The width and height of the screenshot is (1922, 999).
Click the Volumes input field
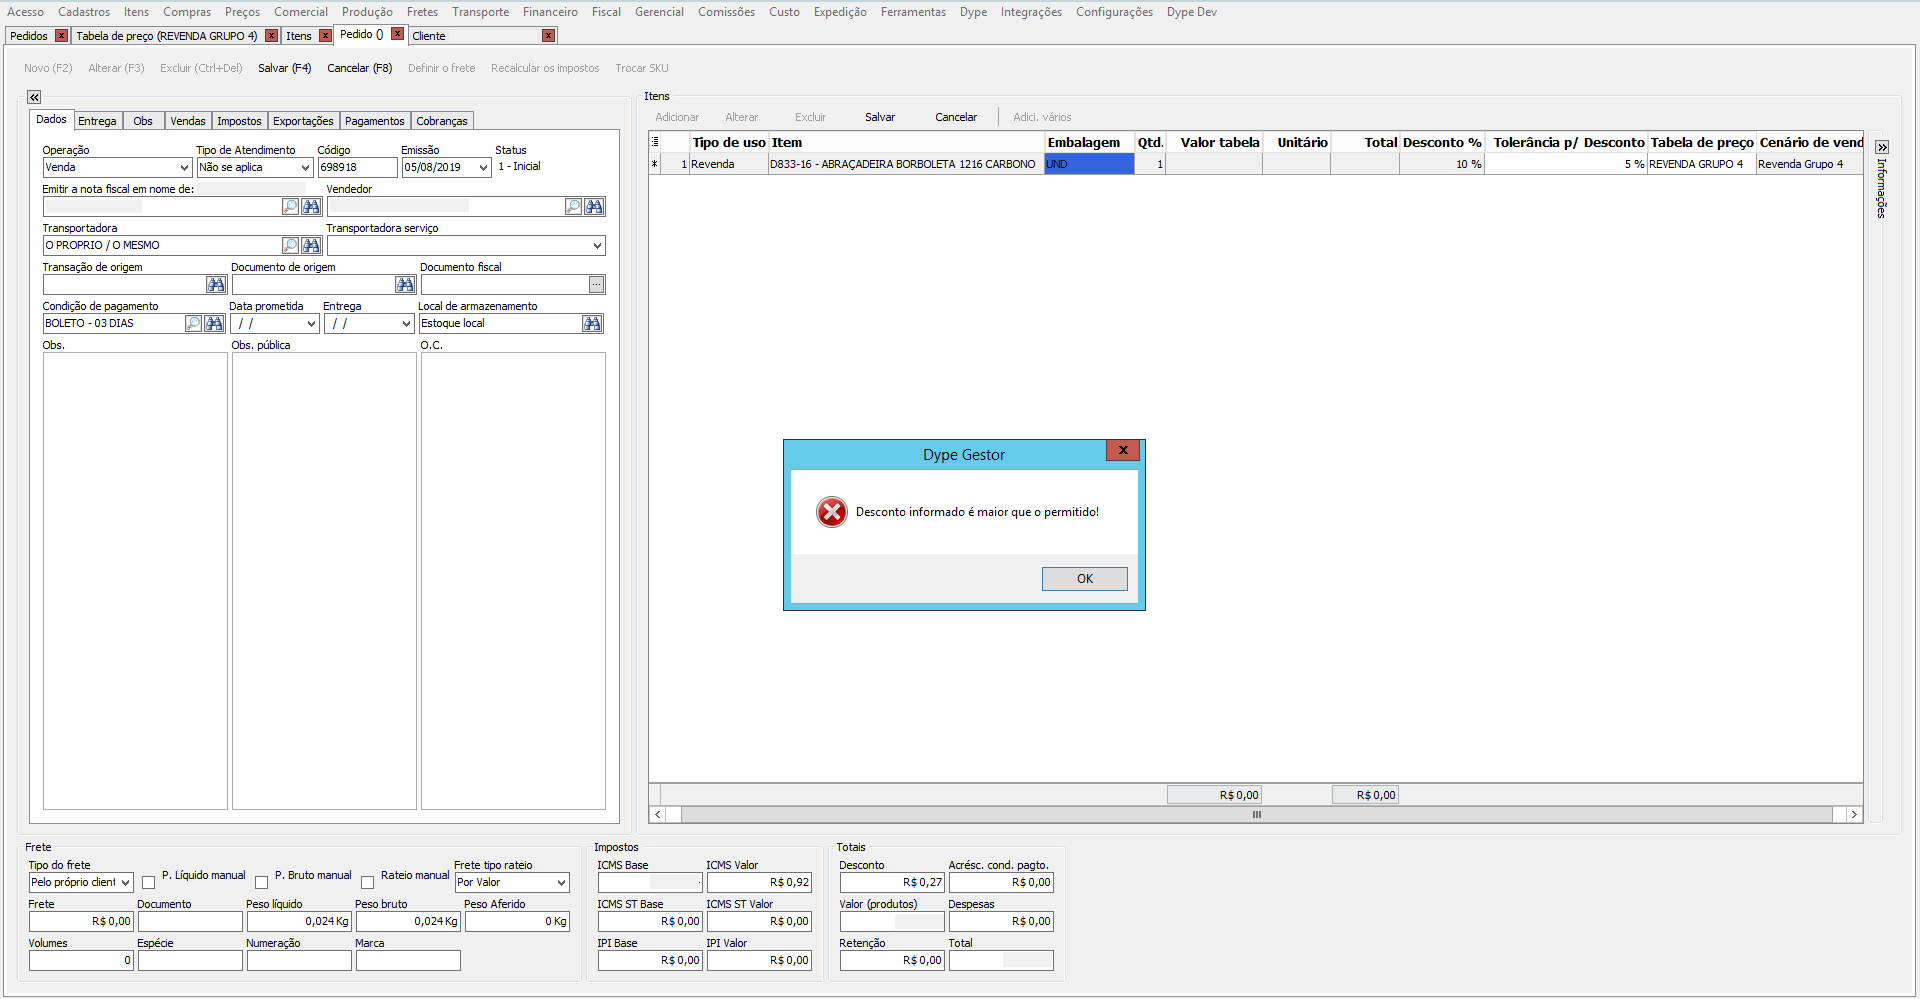(x=81, y=961)
